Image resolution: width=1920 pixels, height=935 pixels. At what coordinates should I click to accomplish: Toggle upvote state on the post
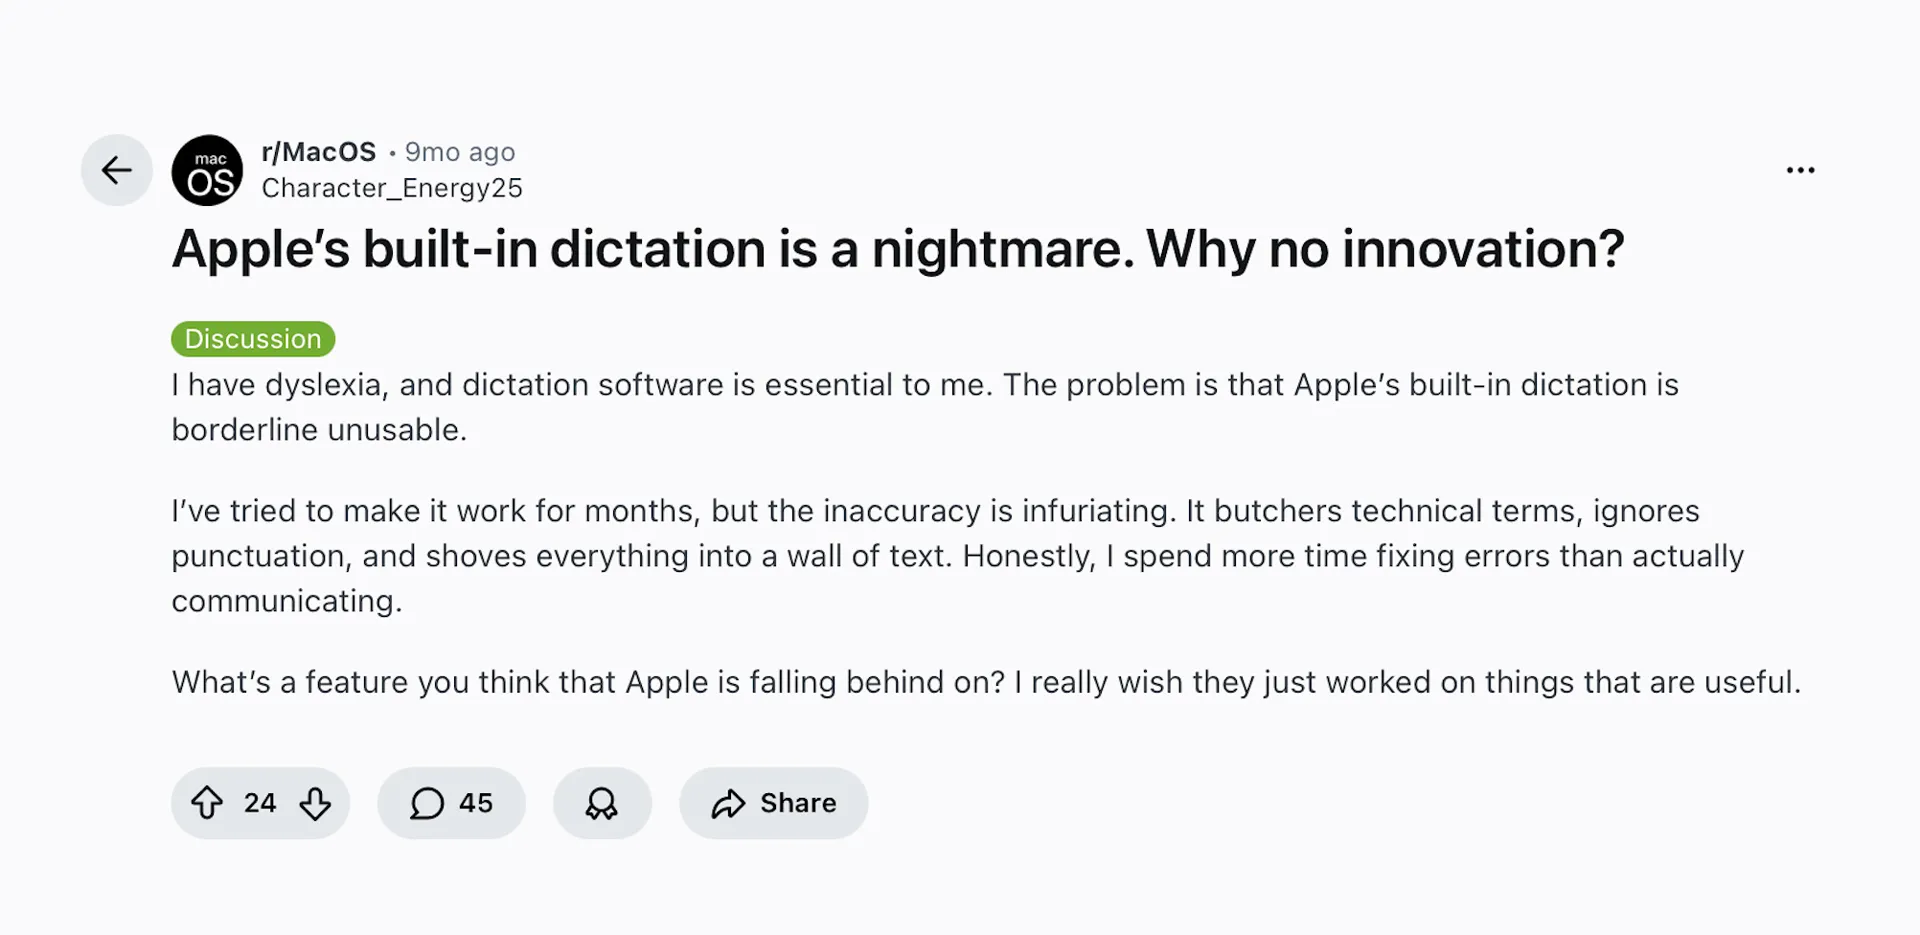(x=208, y=802)
